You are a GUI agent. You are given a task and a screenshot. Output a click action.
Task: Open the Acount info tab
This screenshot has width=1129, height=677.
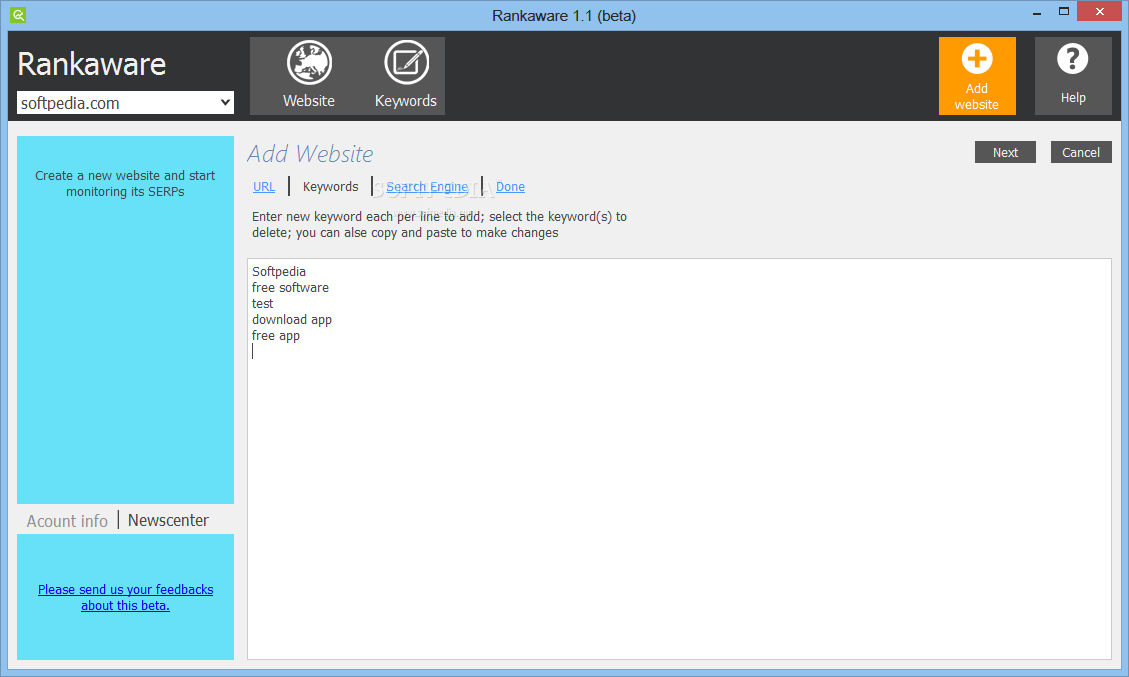point(67,521)
